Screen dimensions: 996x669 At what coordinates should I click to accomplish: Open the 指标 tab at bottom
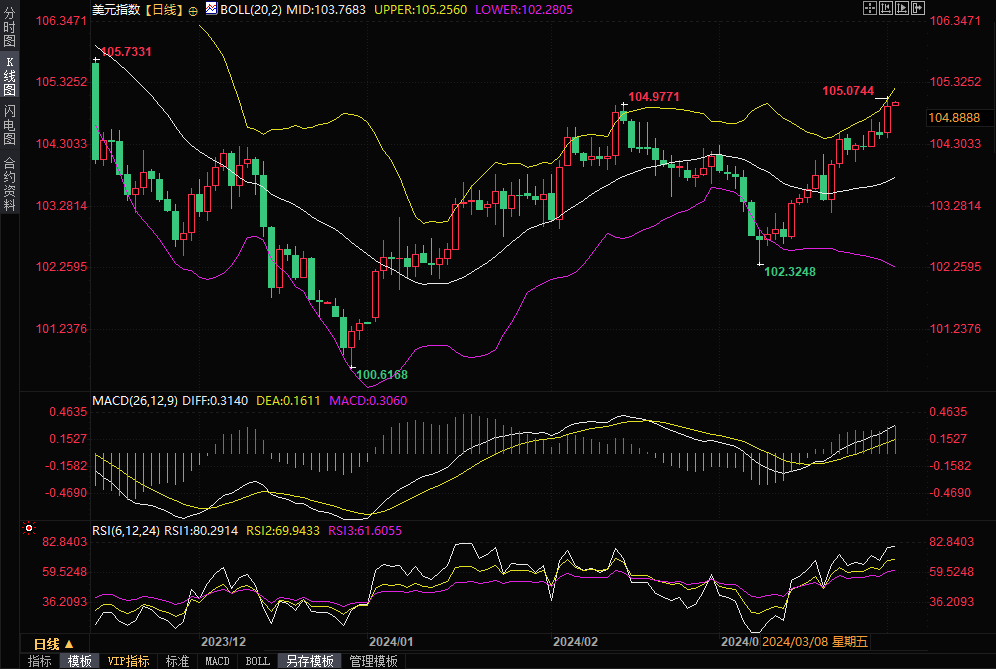[40, 661]
